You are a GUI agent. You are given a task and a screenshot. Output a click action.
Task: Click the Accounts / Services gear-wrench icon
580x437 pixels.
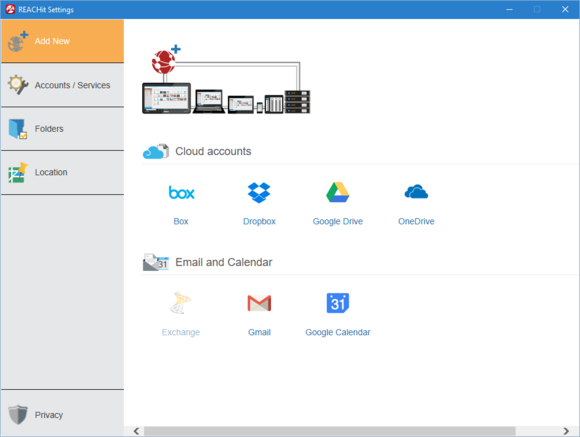coord(18,85)
